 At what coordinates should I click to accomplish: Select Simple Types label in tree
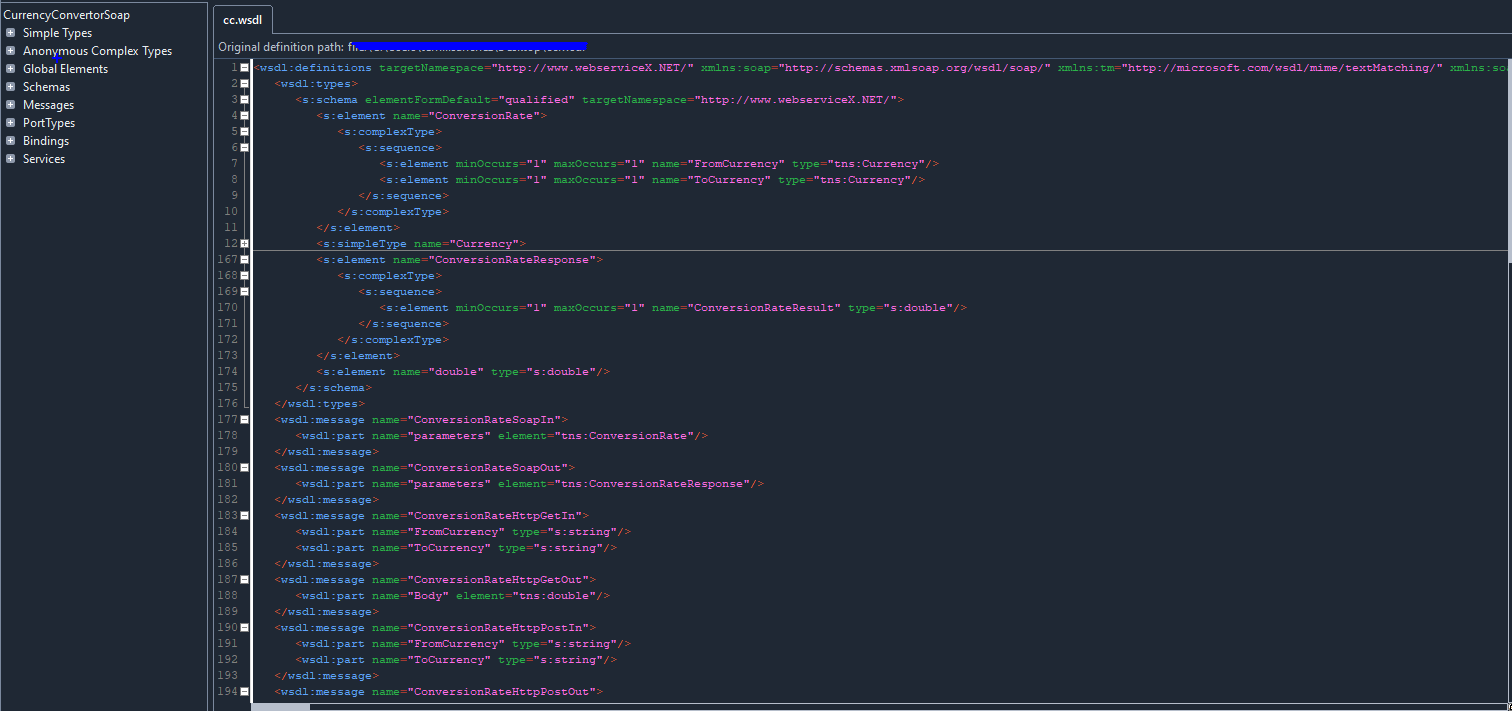pos(58,33)
